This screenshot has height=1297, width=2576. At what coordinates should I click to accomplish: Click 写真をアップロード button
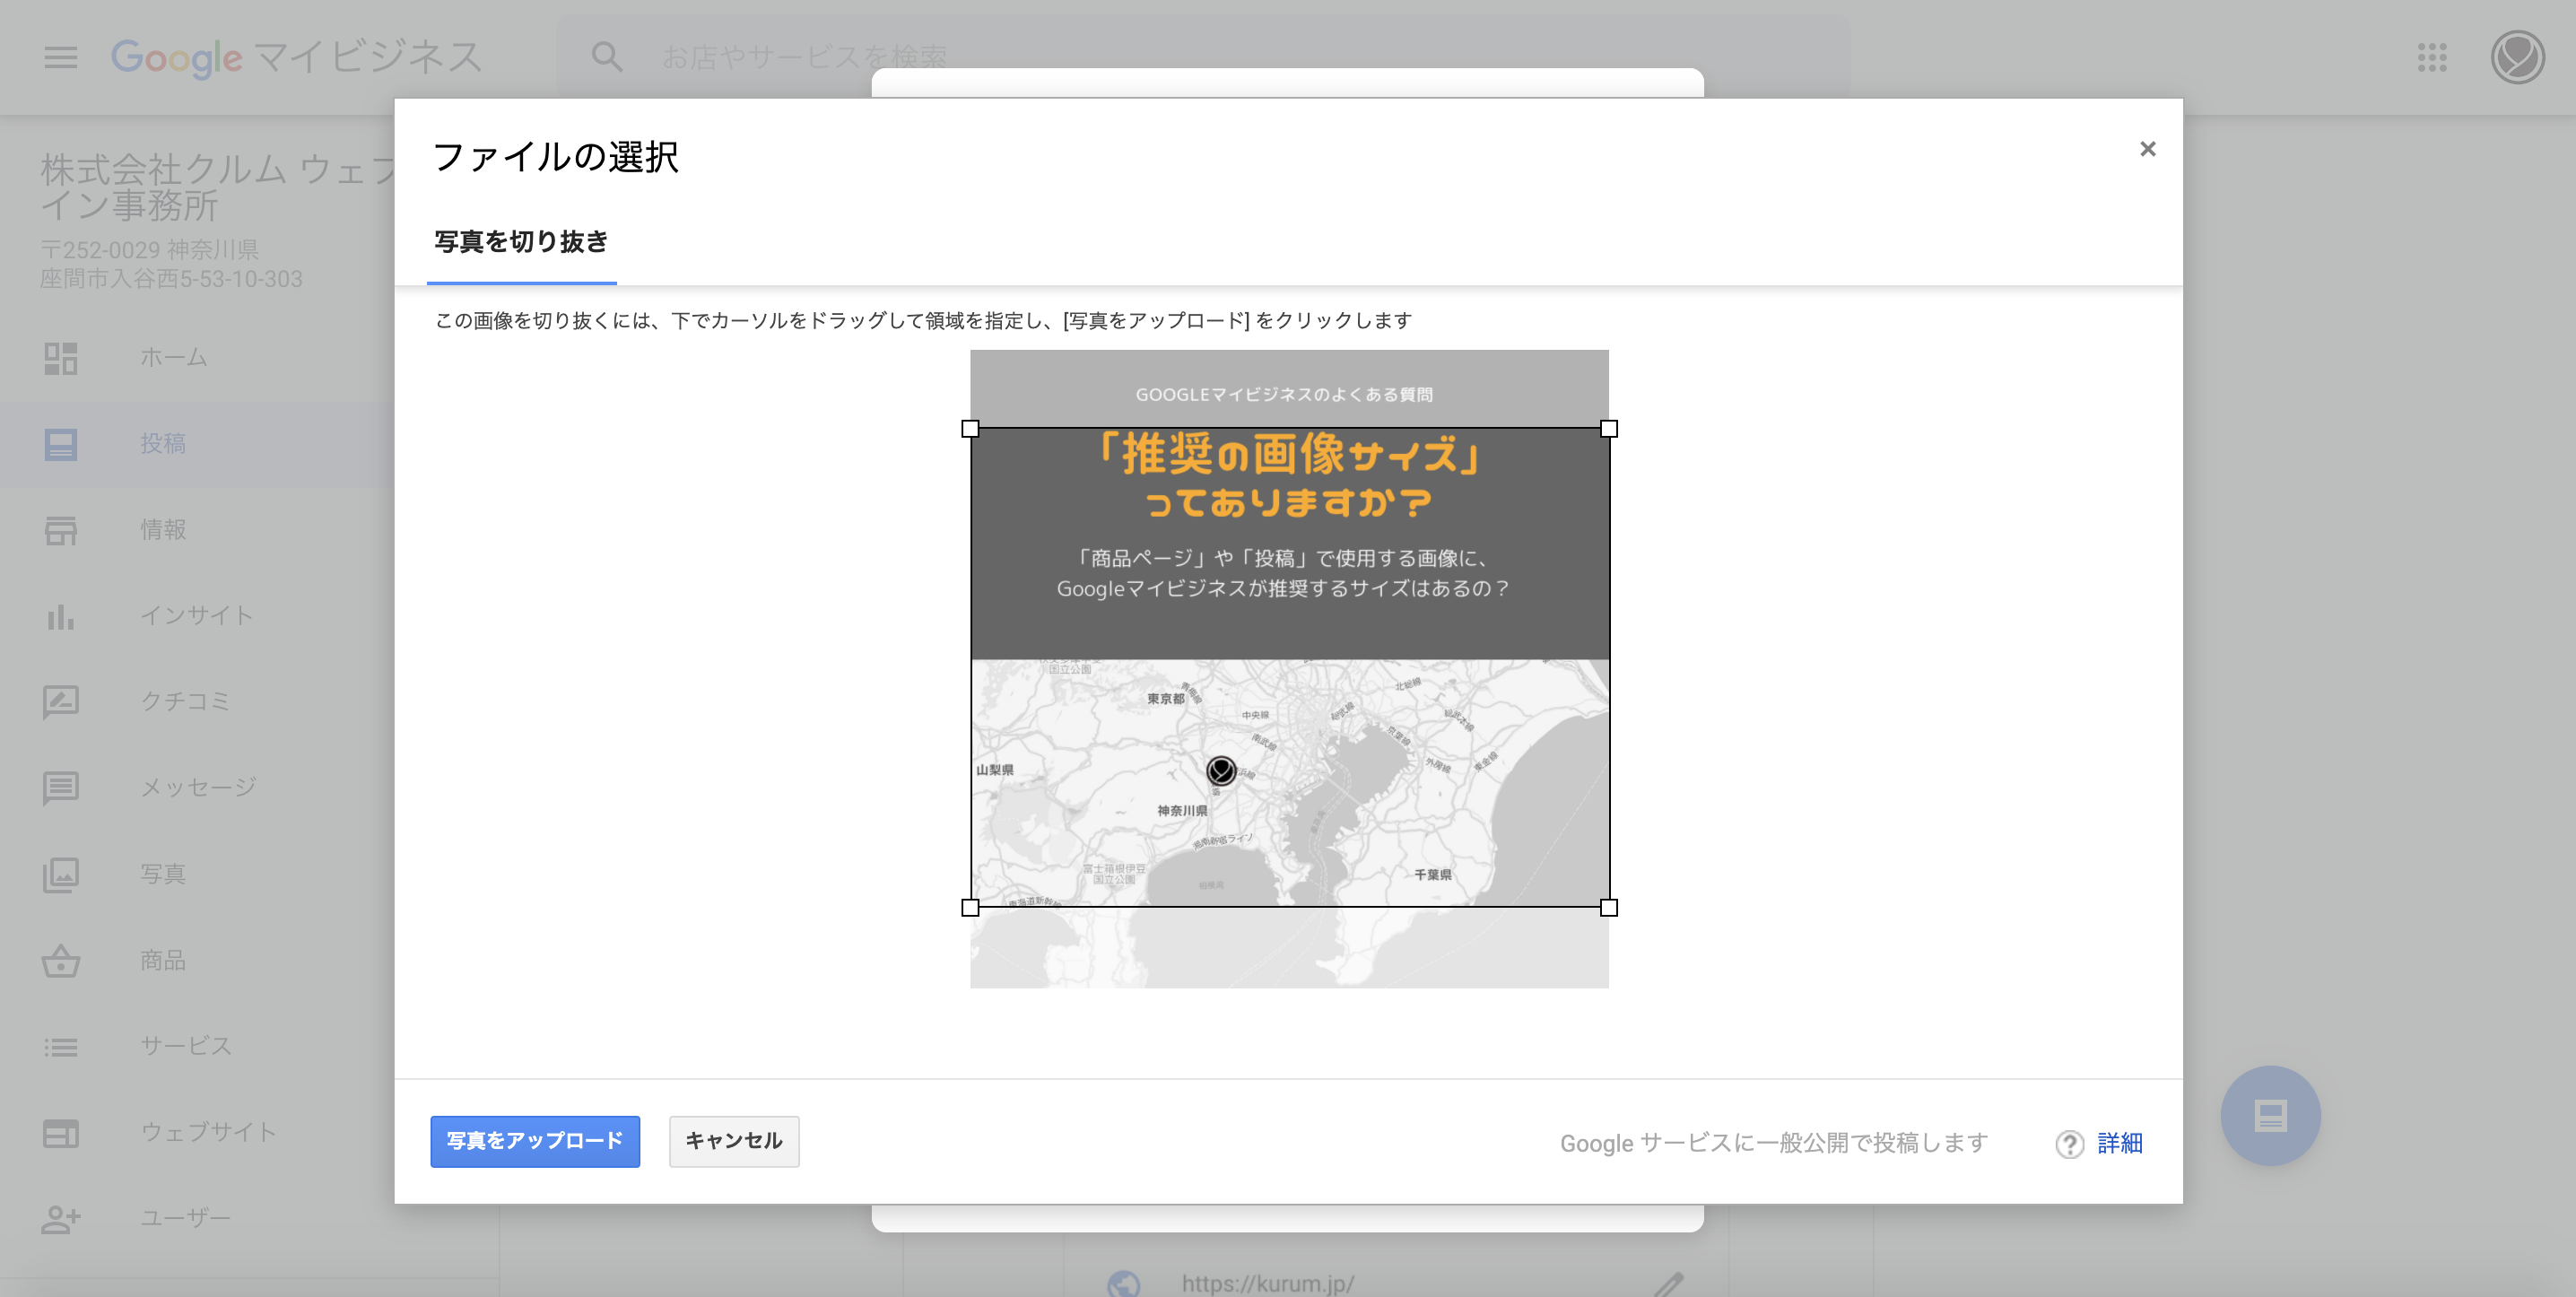[x=535, y=1141]
